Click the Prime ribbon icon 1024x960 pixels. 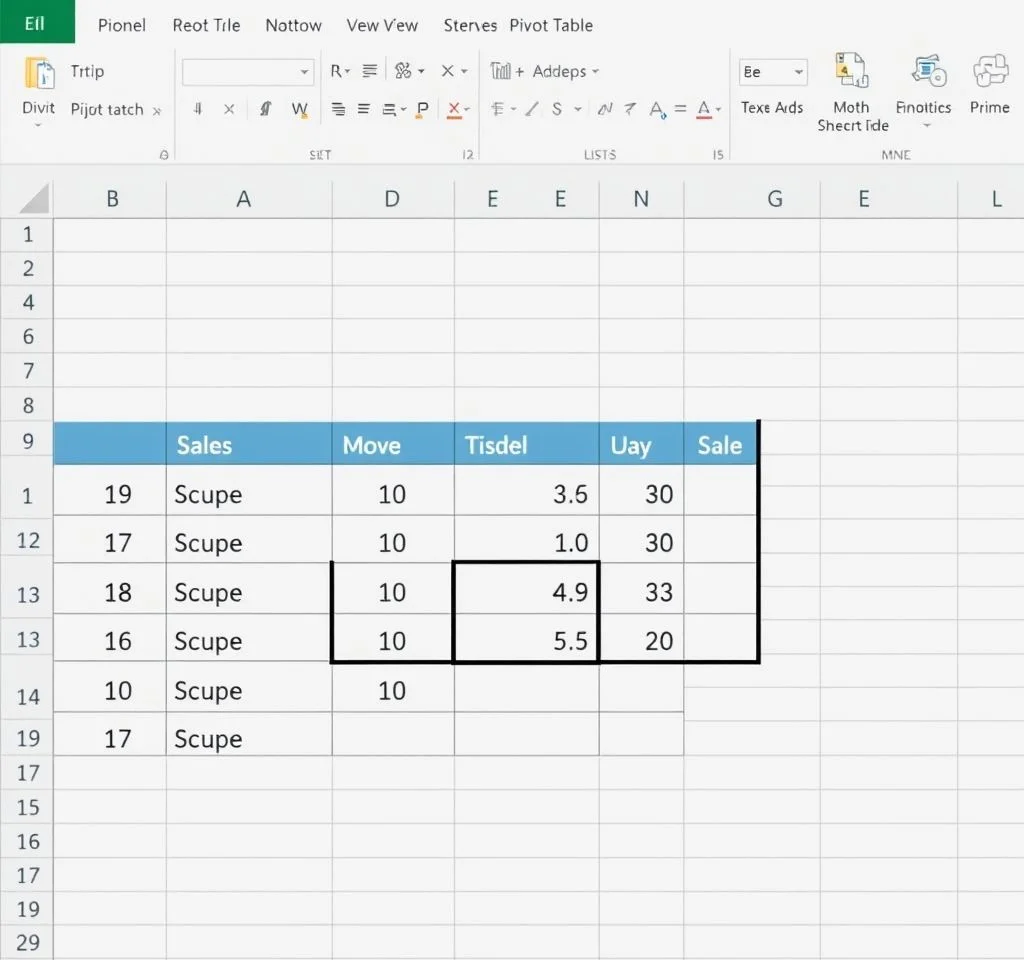click(989, 71)
